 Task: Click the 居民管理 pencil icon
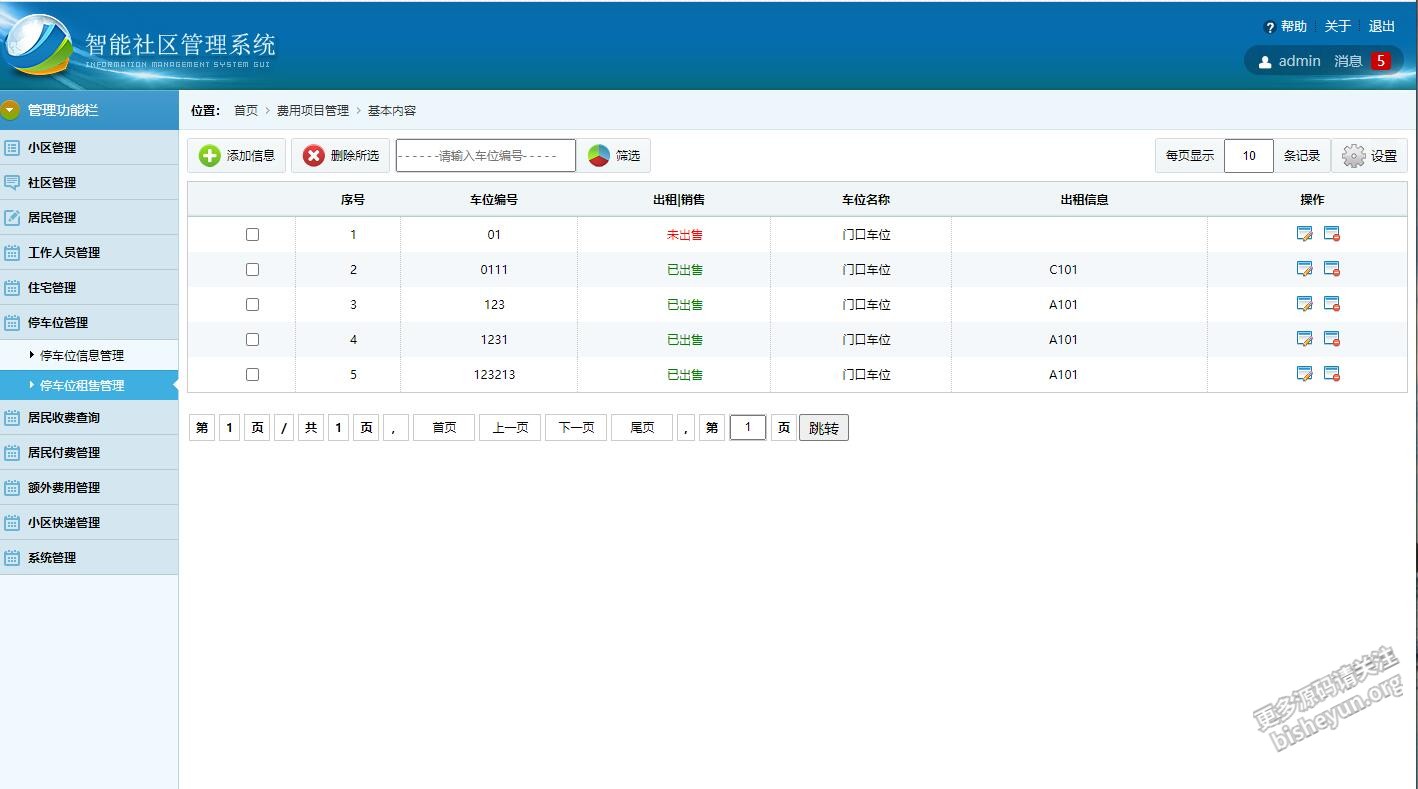[12, 218]
